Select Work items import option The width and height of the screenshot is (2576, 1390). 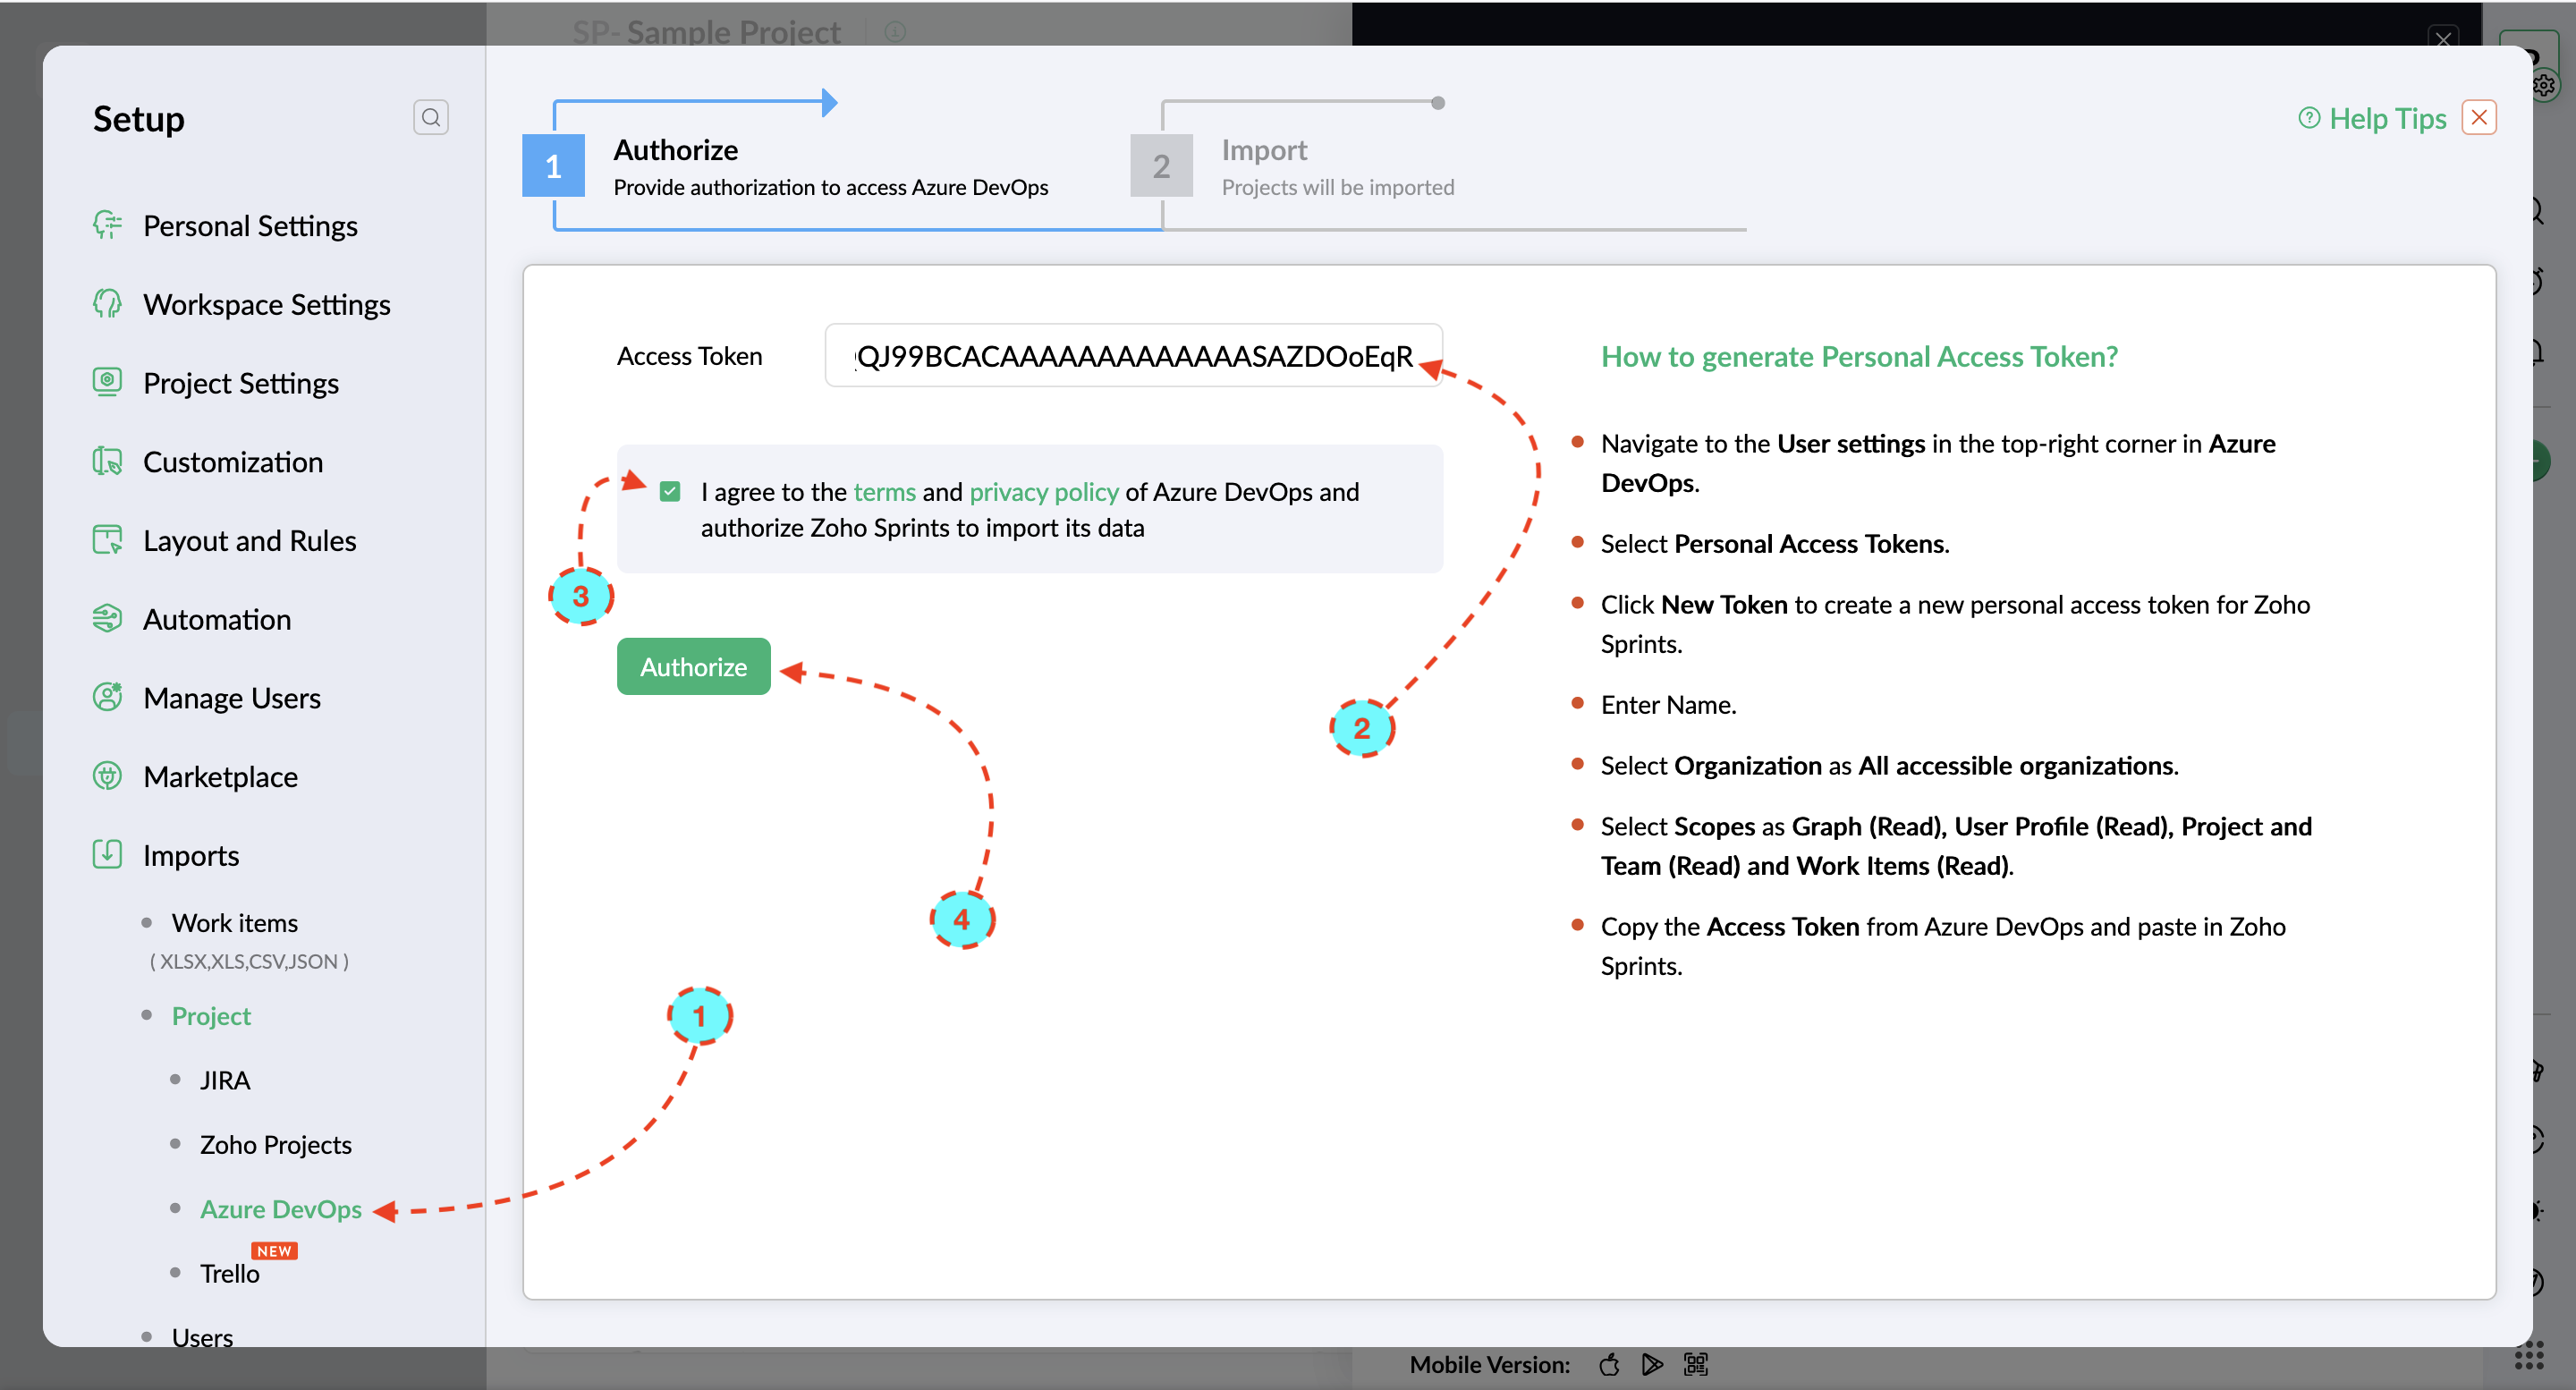coord(235,922)
